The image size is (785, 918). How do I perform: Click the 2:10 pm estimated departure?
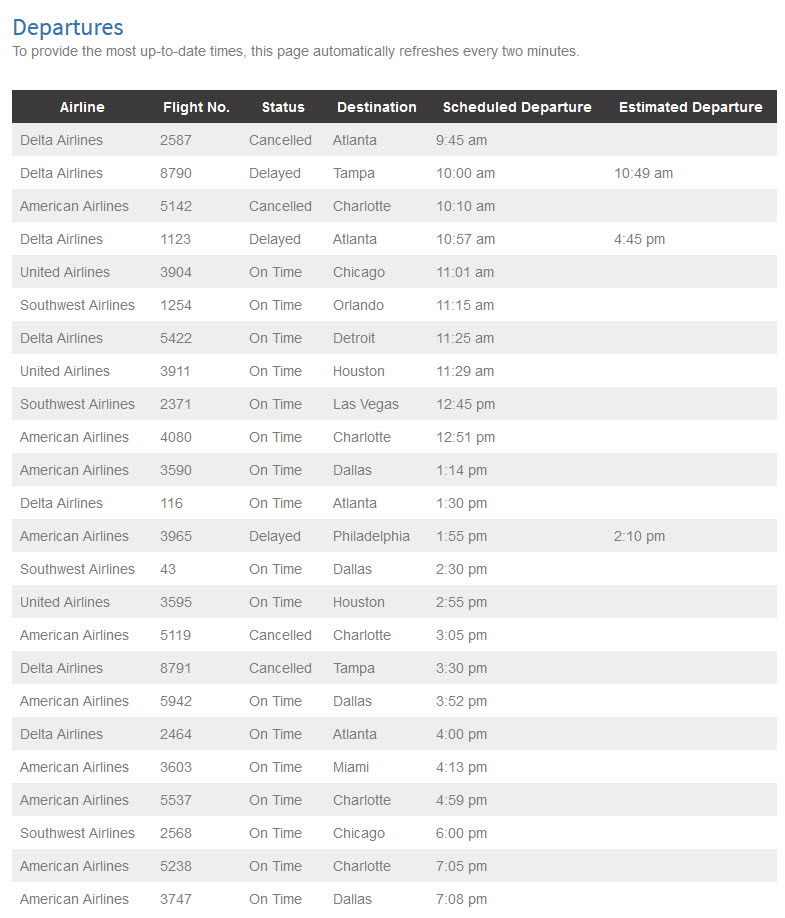(639, 536)
